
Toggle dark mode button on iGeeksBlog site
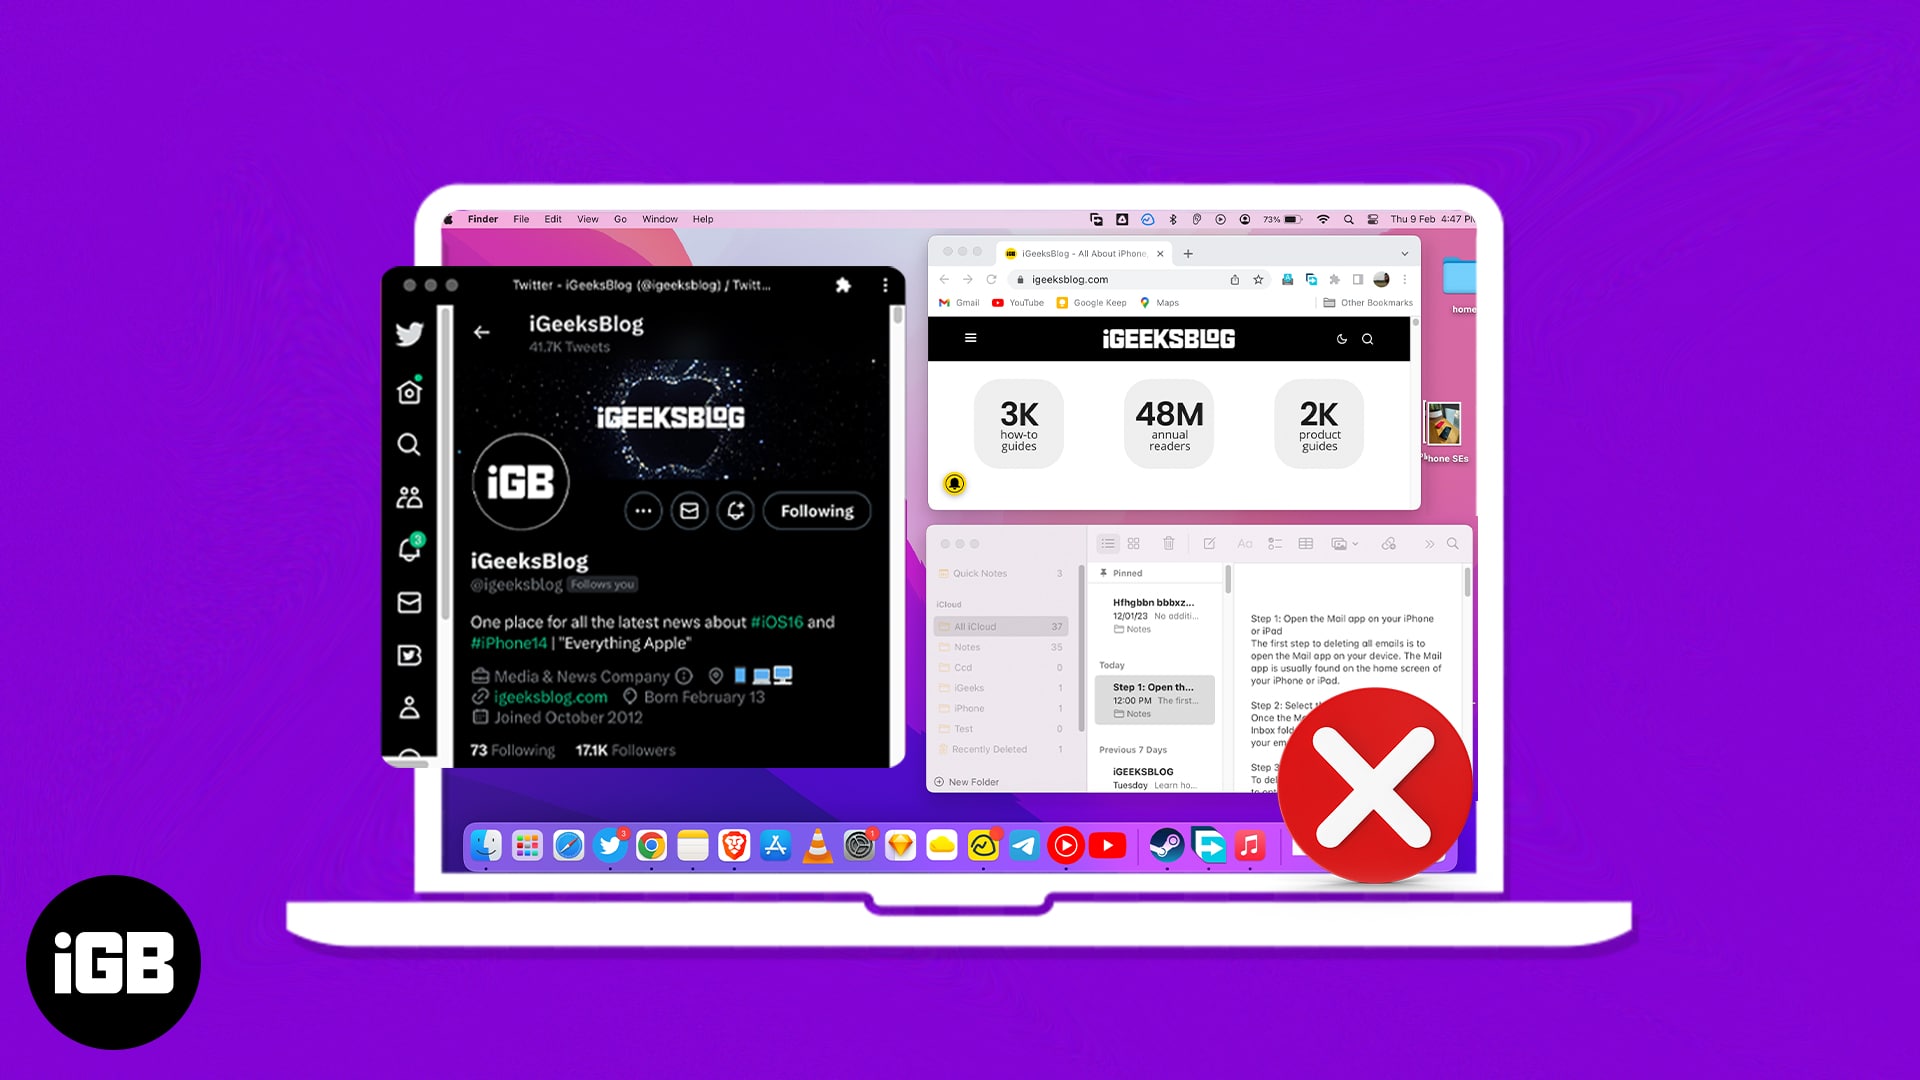coord(1340,339)
